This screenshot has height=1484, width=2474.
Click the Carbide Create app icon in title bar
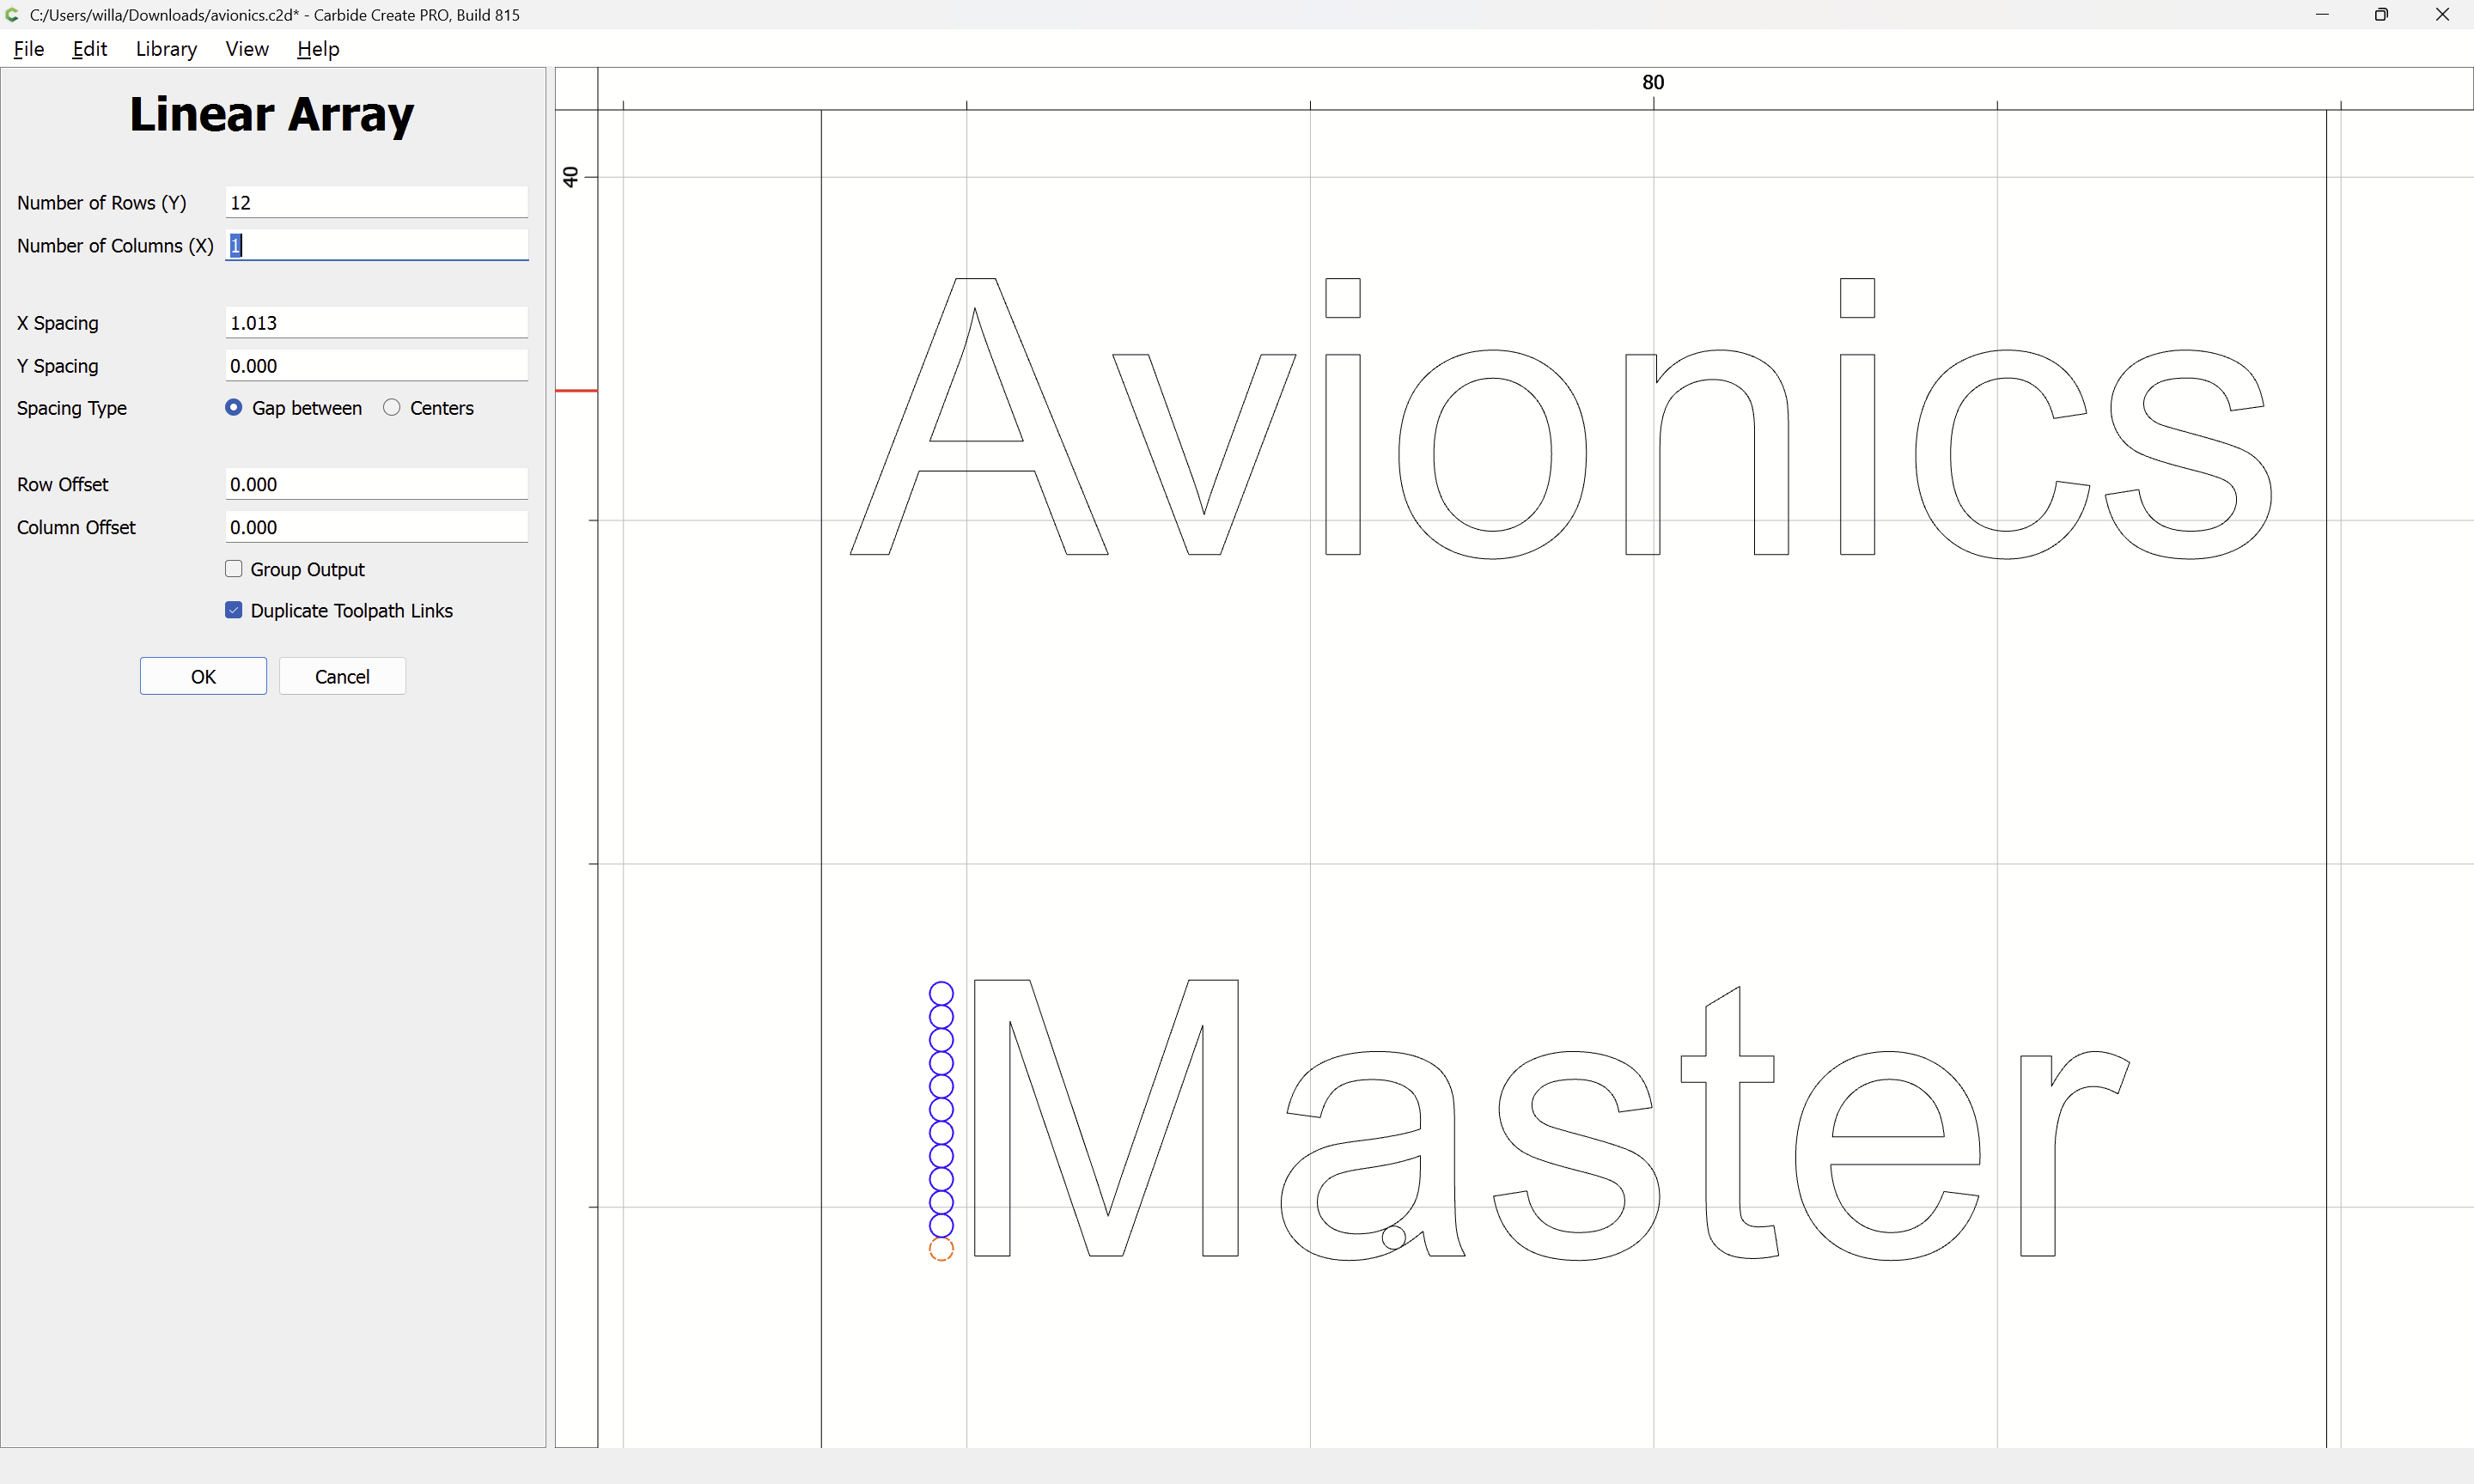(x=13, y=15)
